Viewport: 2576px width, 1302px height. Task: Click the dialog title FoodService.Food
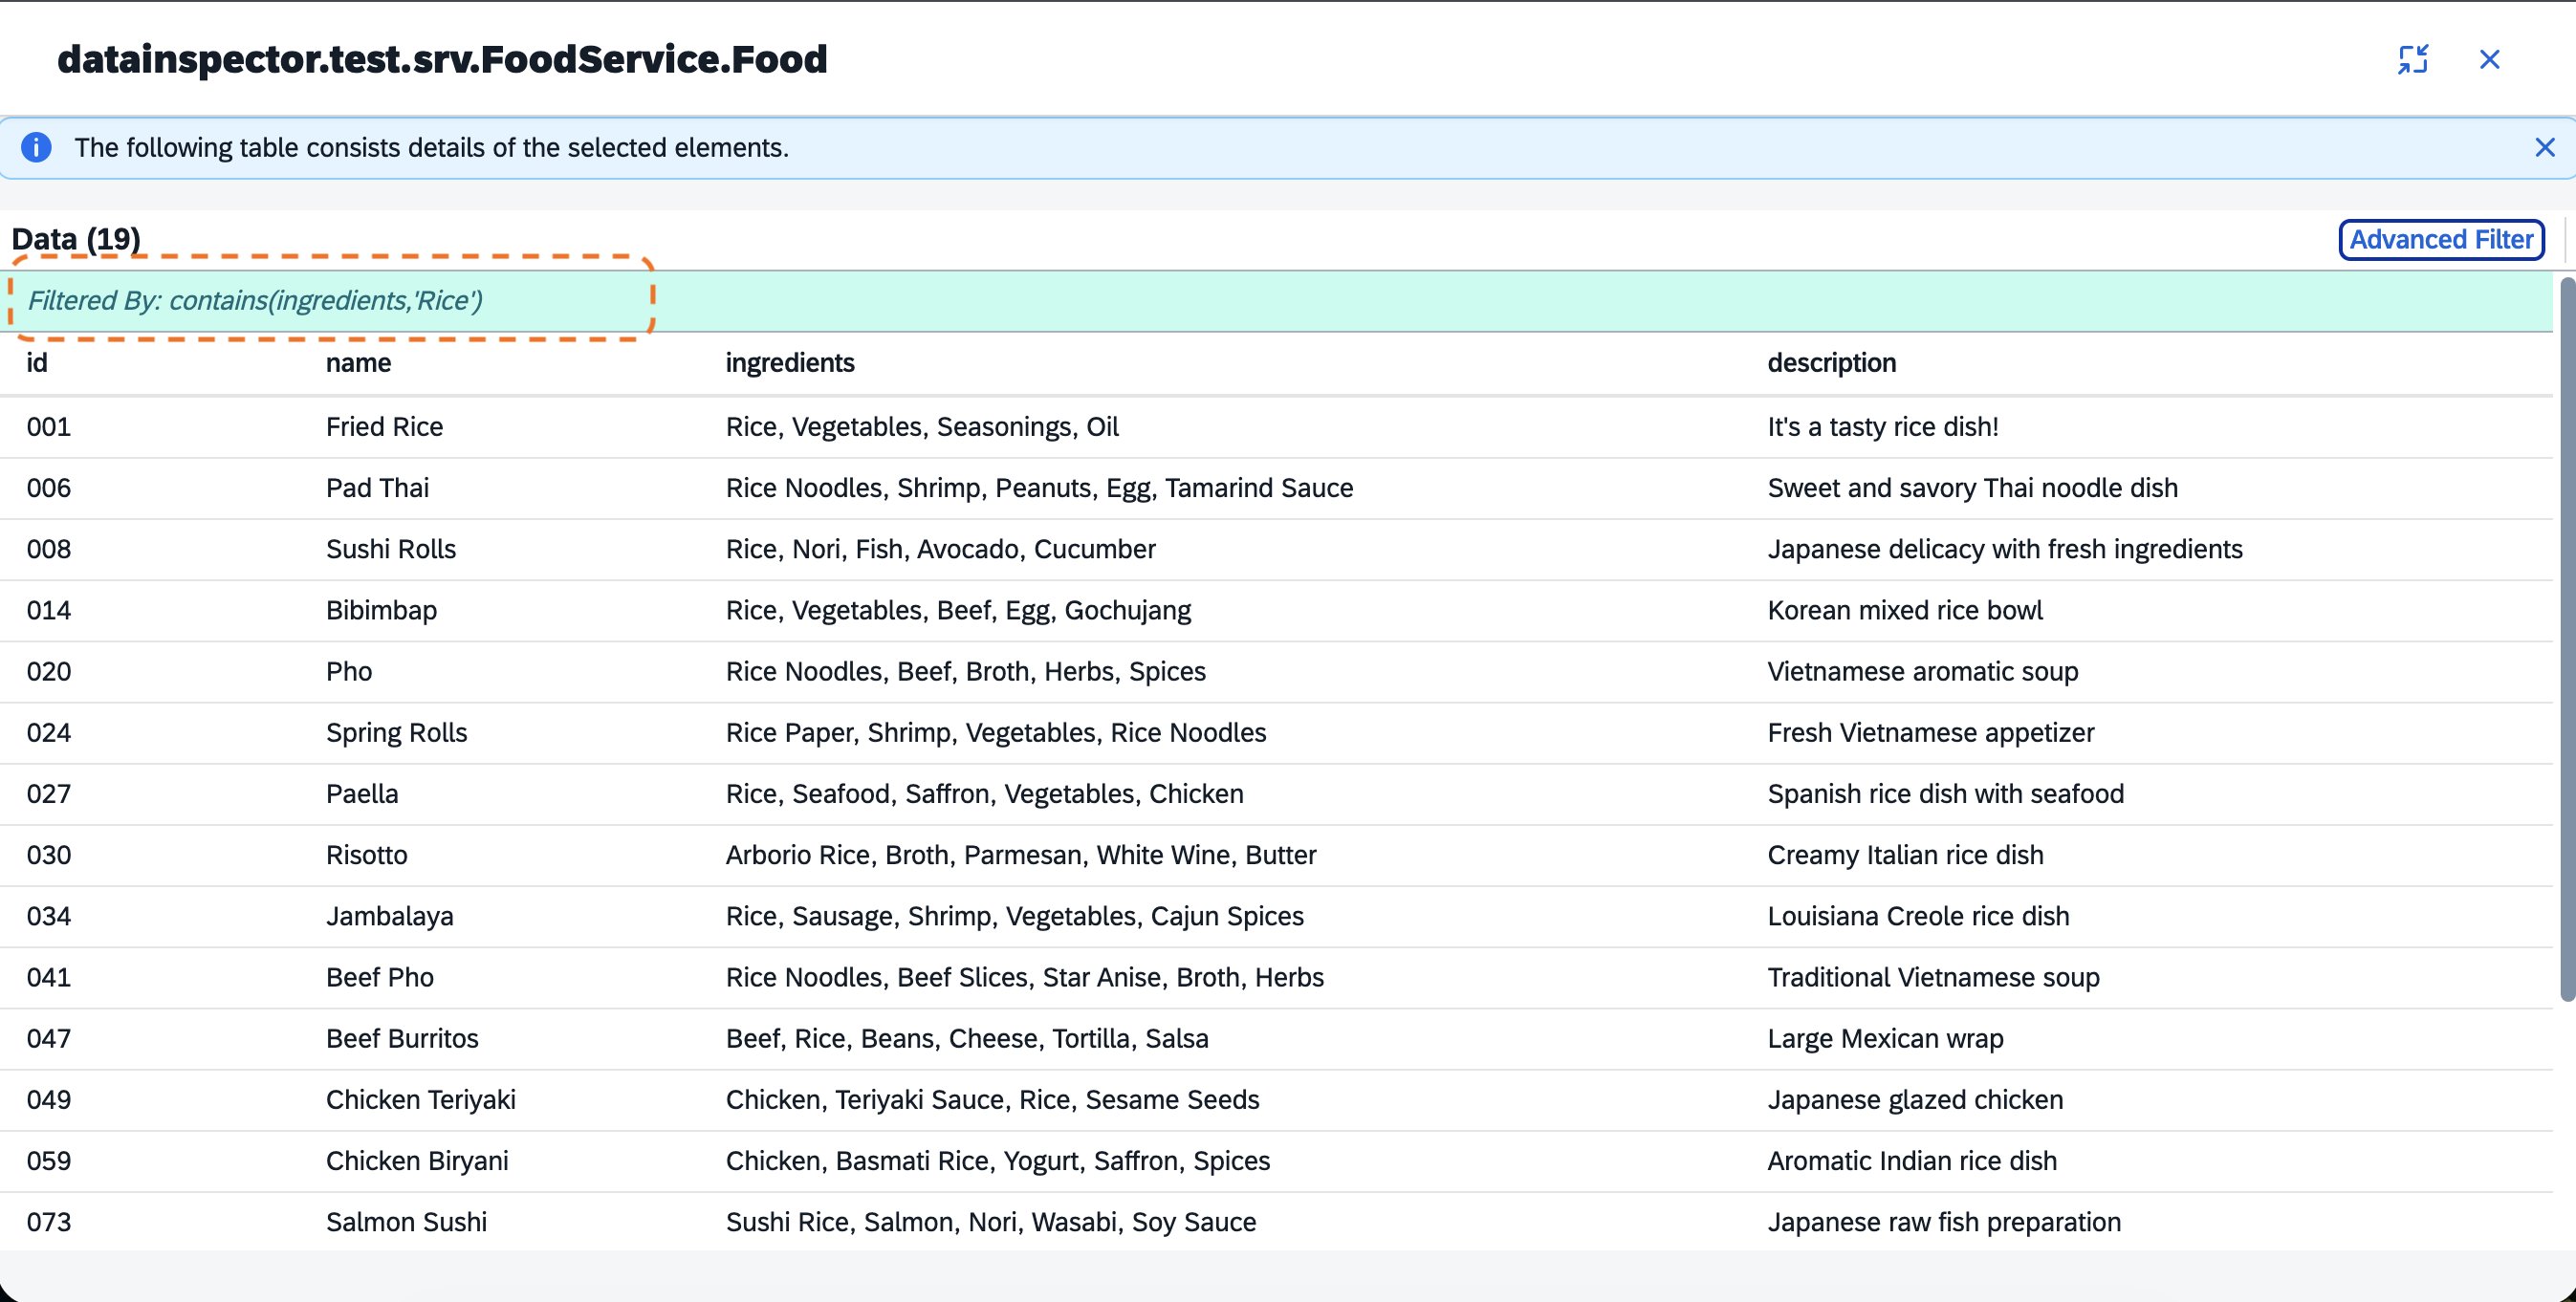[x=442, y=60]
